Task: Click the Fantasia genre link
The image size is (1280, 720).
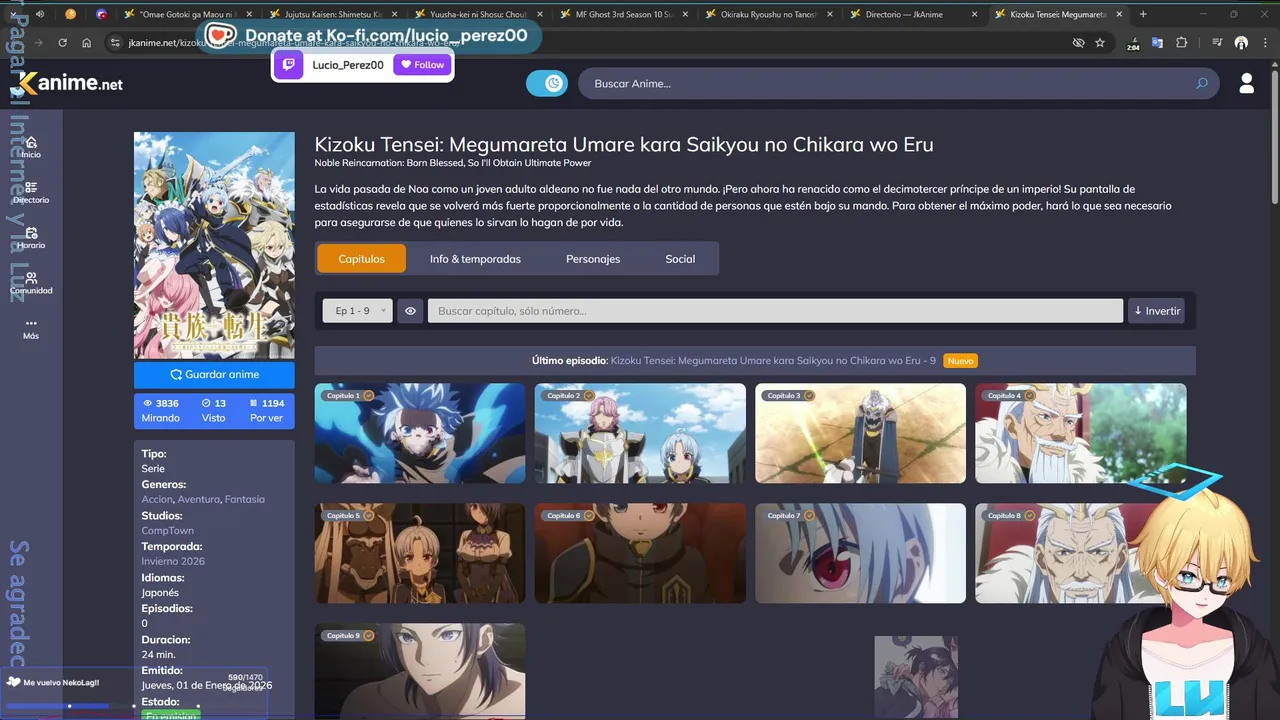Action: tap(245, 499)
